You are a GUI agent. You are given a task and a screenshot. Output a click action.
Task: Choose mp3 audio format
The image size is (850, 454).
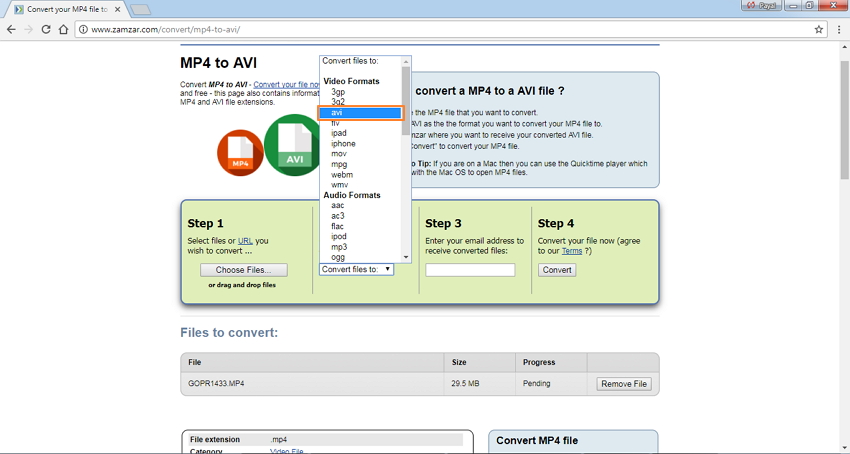tap(339, 247)
